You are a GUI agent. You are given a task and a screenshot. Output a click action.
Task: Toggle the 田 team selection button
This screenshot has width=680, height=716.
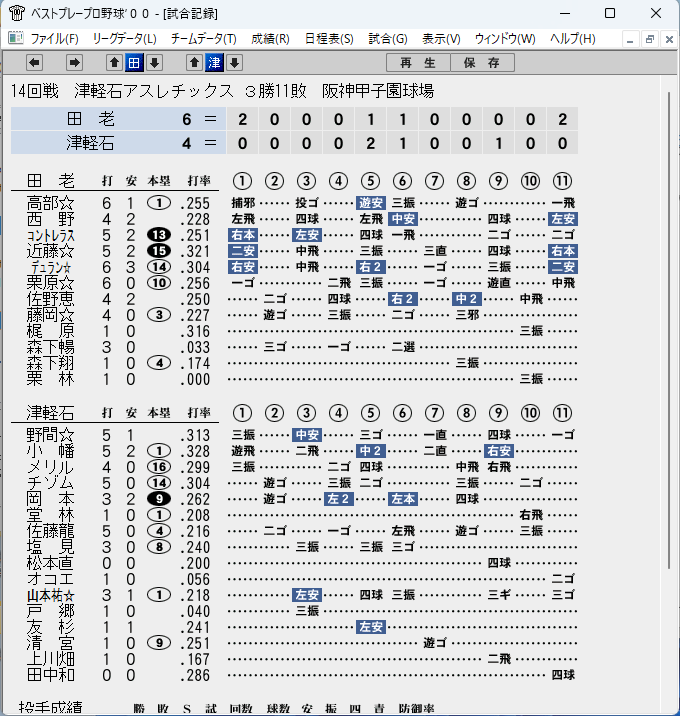click(134, 63)
